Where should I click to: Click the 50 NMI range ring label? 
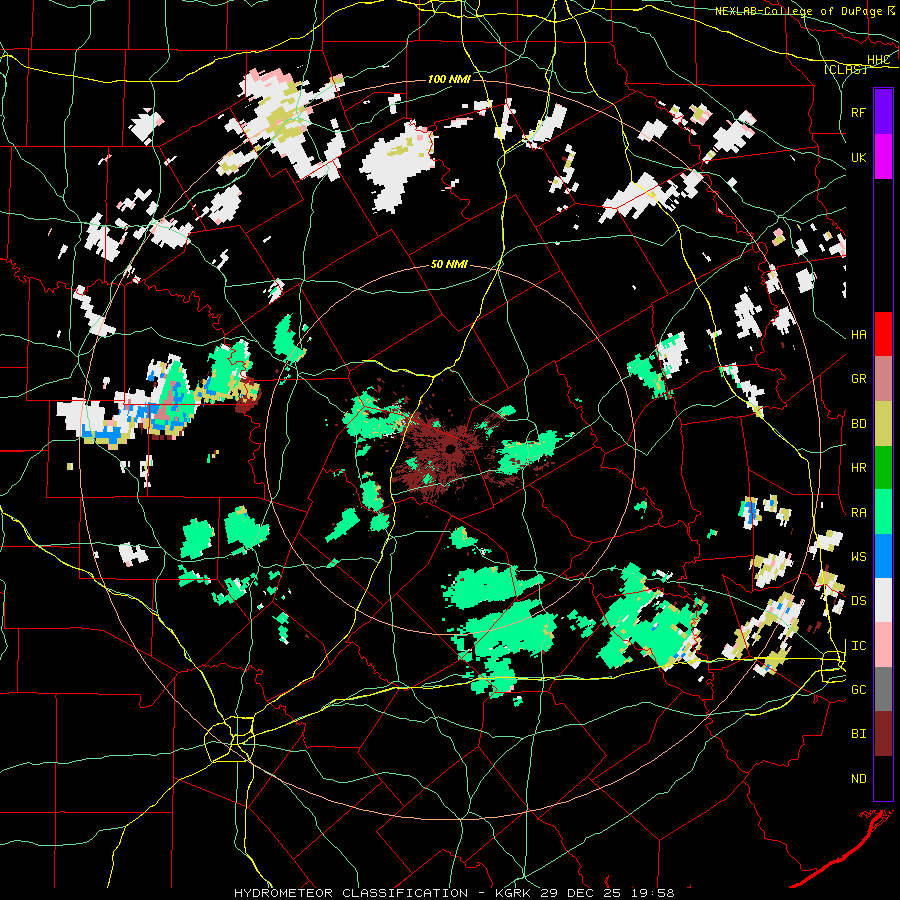coord(449,264)
